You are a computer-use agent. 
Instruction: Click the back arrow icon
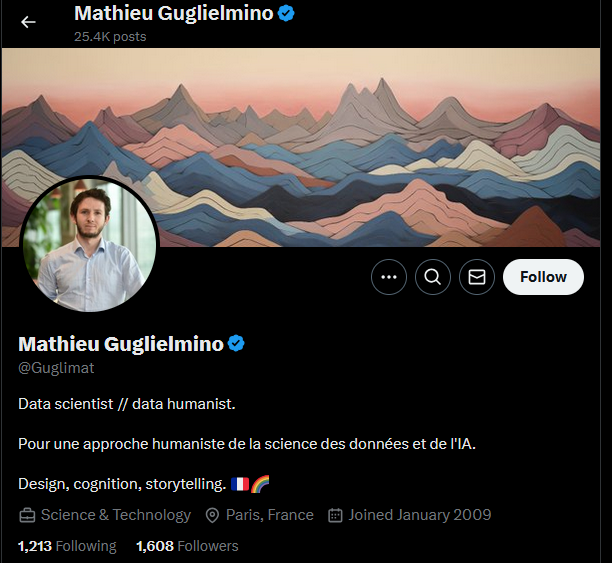coord(28,21)
